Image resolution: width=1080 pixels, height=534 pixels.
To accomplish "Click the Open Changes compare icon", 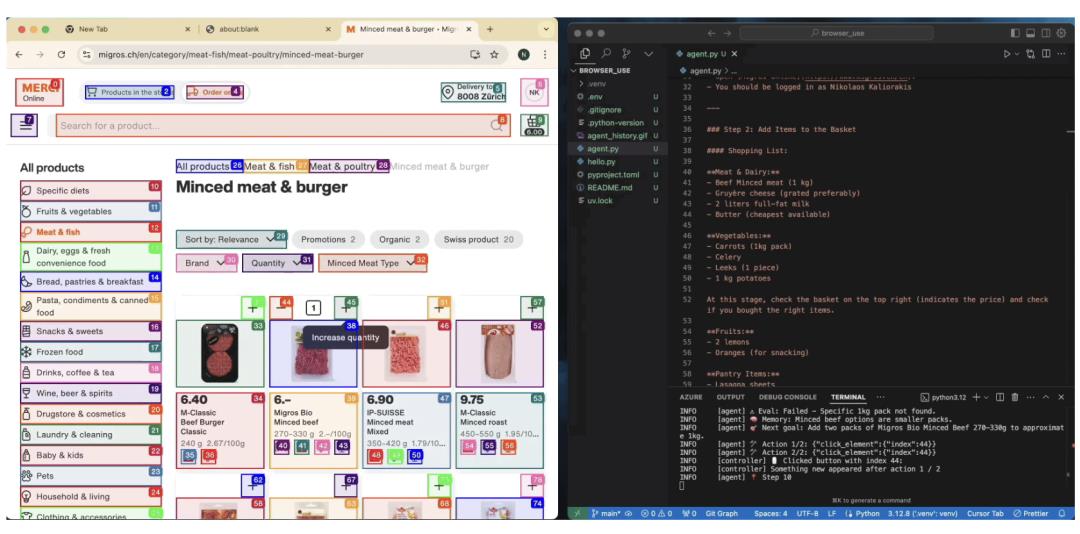I will point(1030,54).
